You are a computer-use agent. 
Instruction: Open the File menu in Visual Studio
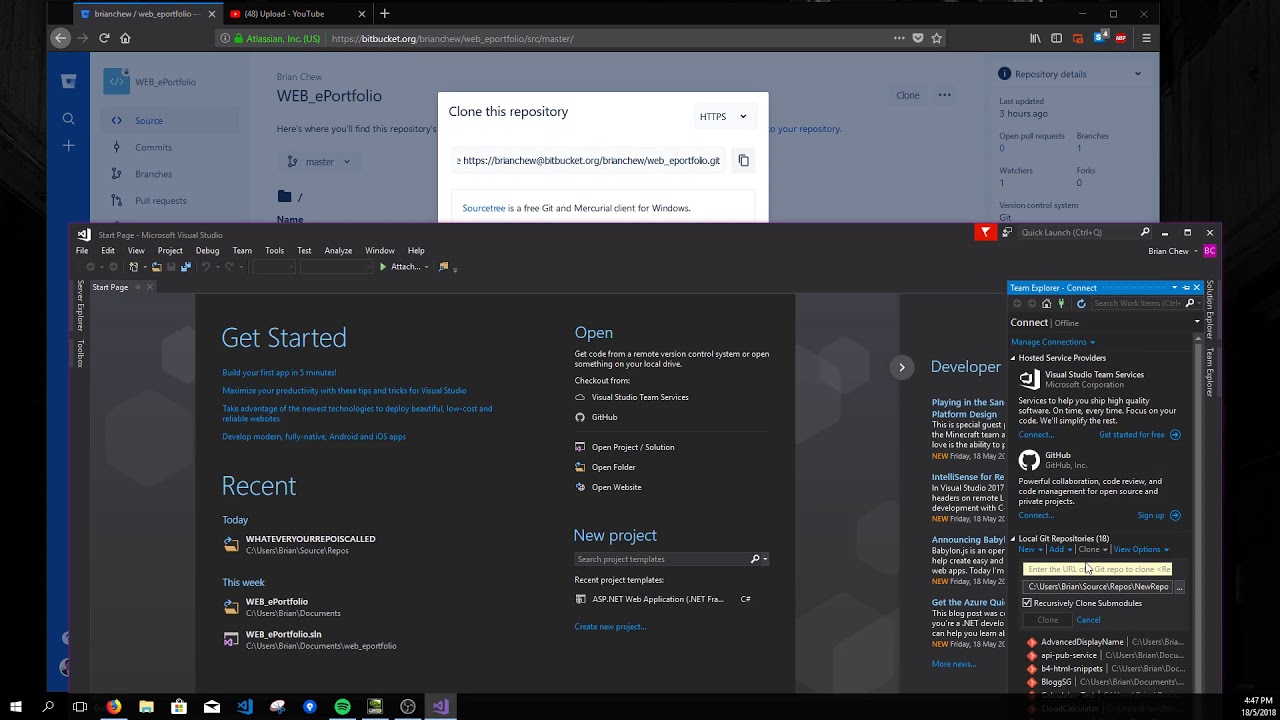click(x=82, y=251)
